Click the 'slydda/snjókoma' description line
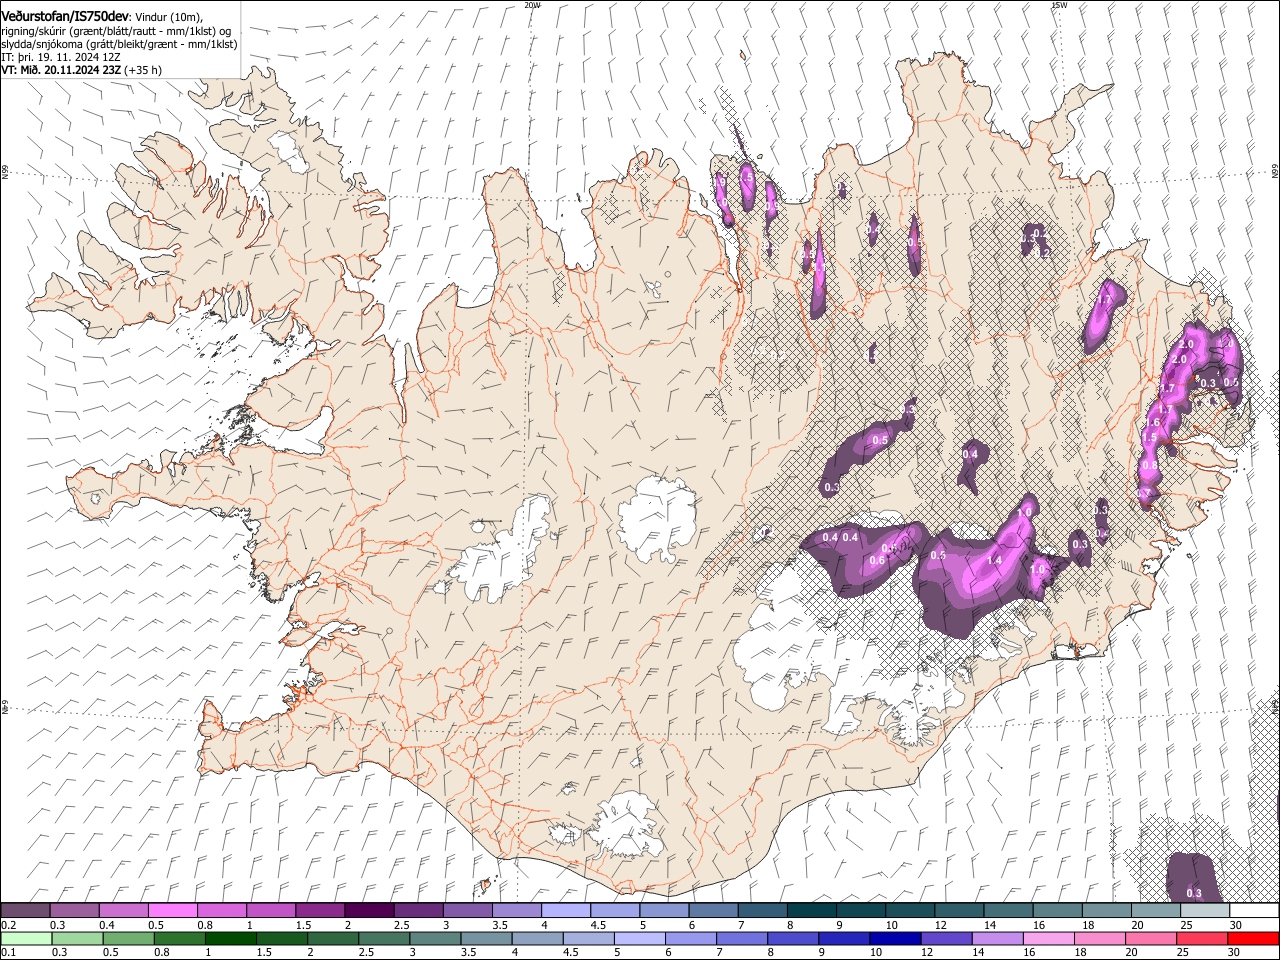Viewport: 1280px width, 960px height. [x=120, y=44]
